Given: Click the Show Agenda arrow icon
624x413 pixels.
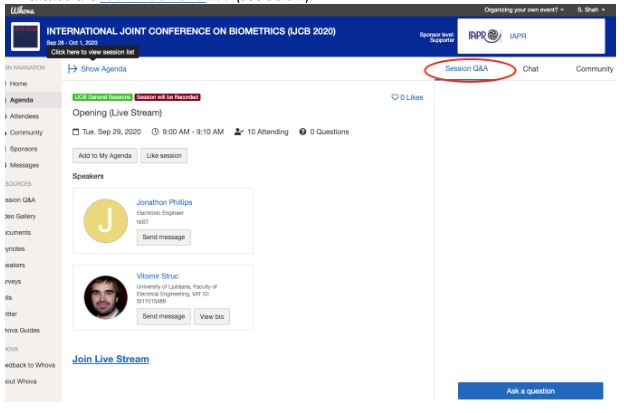Looking at the screenshot, I should [72, 69].
